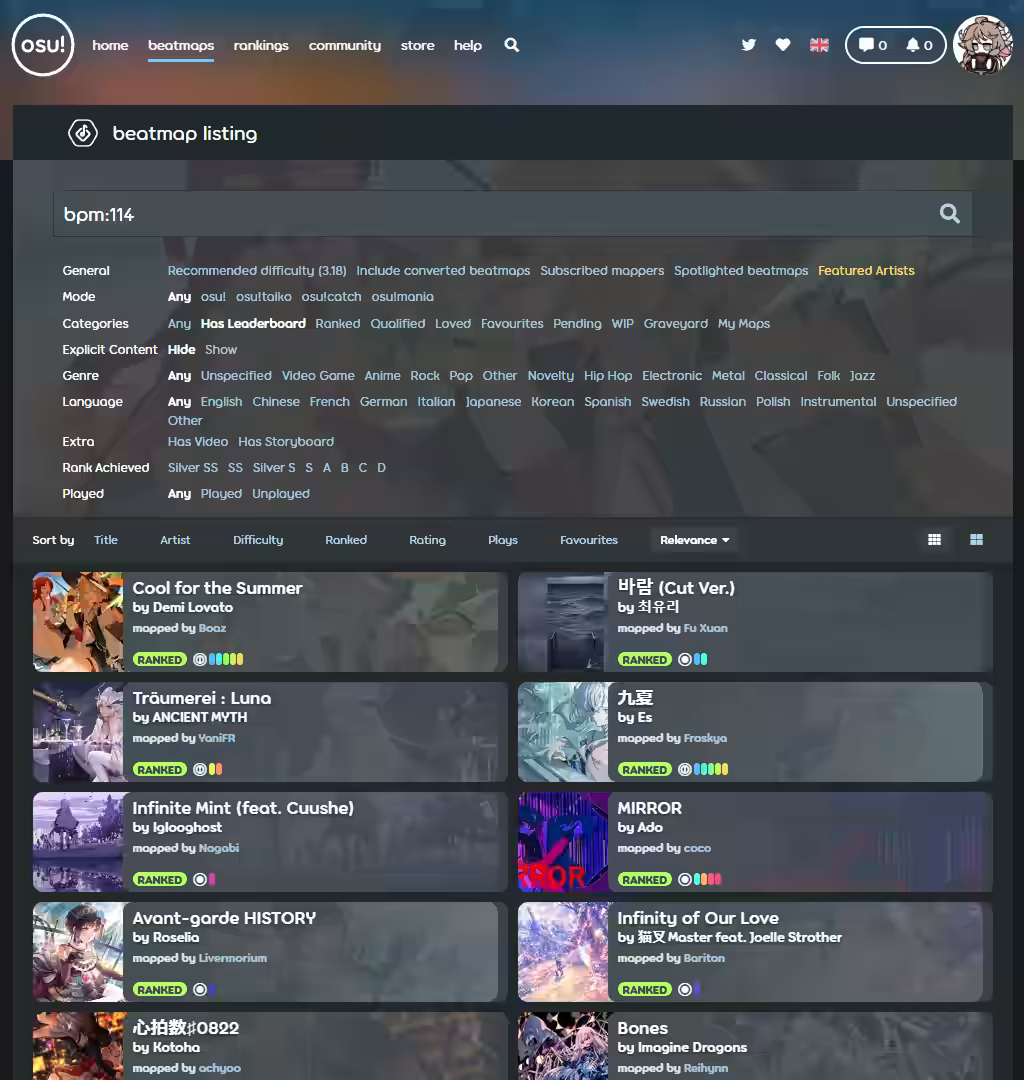
Task: Filter genre by Video Game
Action: [318, 376]
